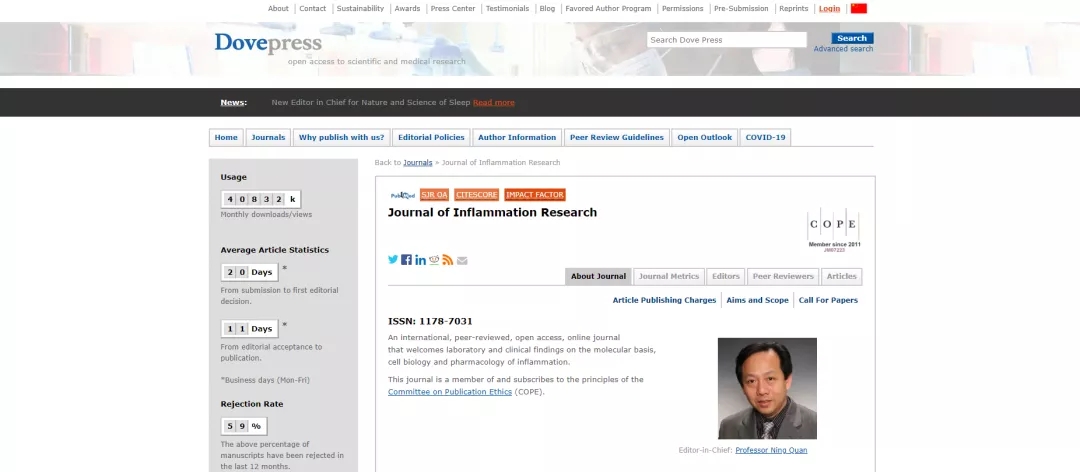Open the RSS feed icon

coord(448,260)
